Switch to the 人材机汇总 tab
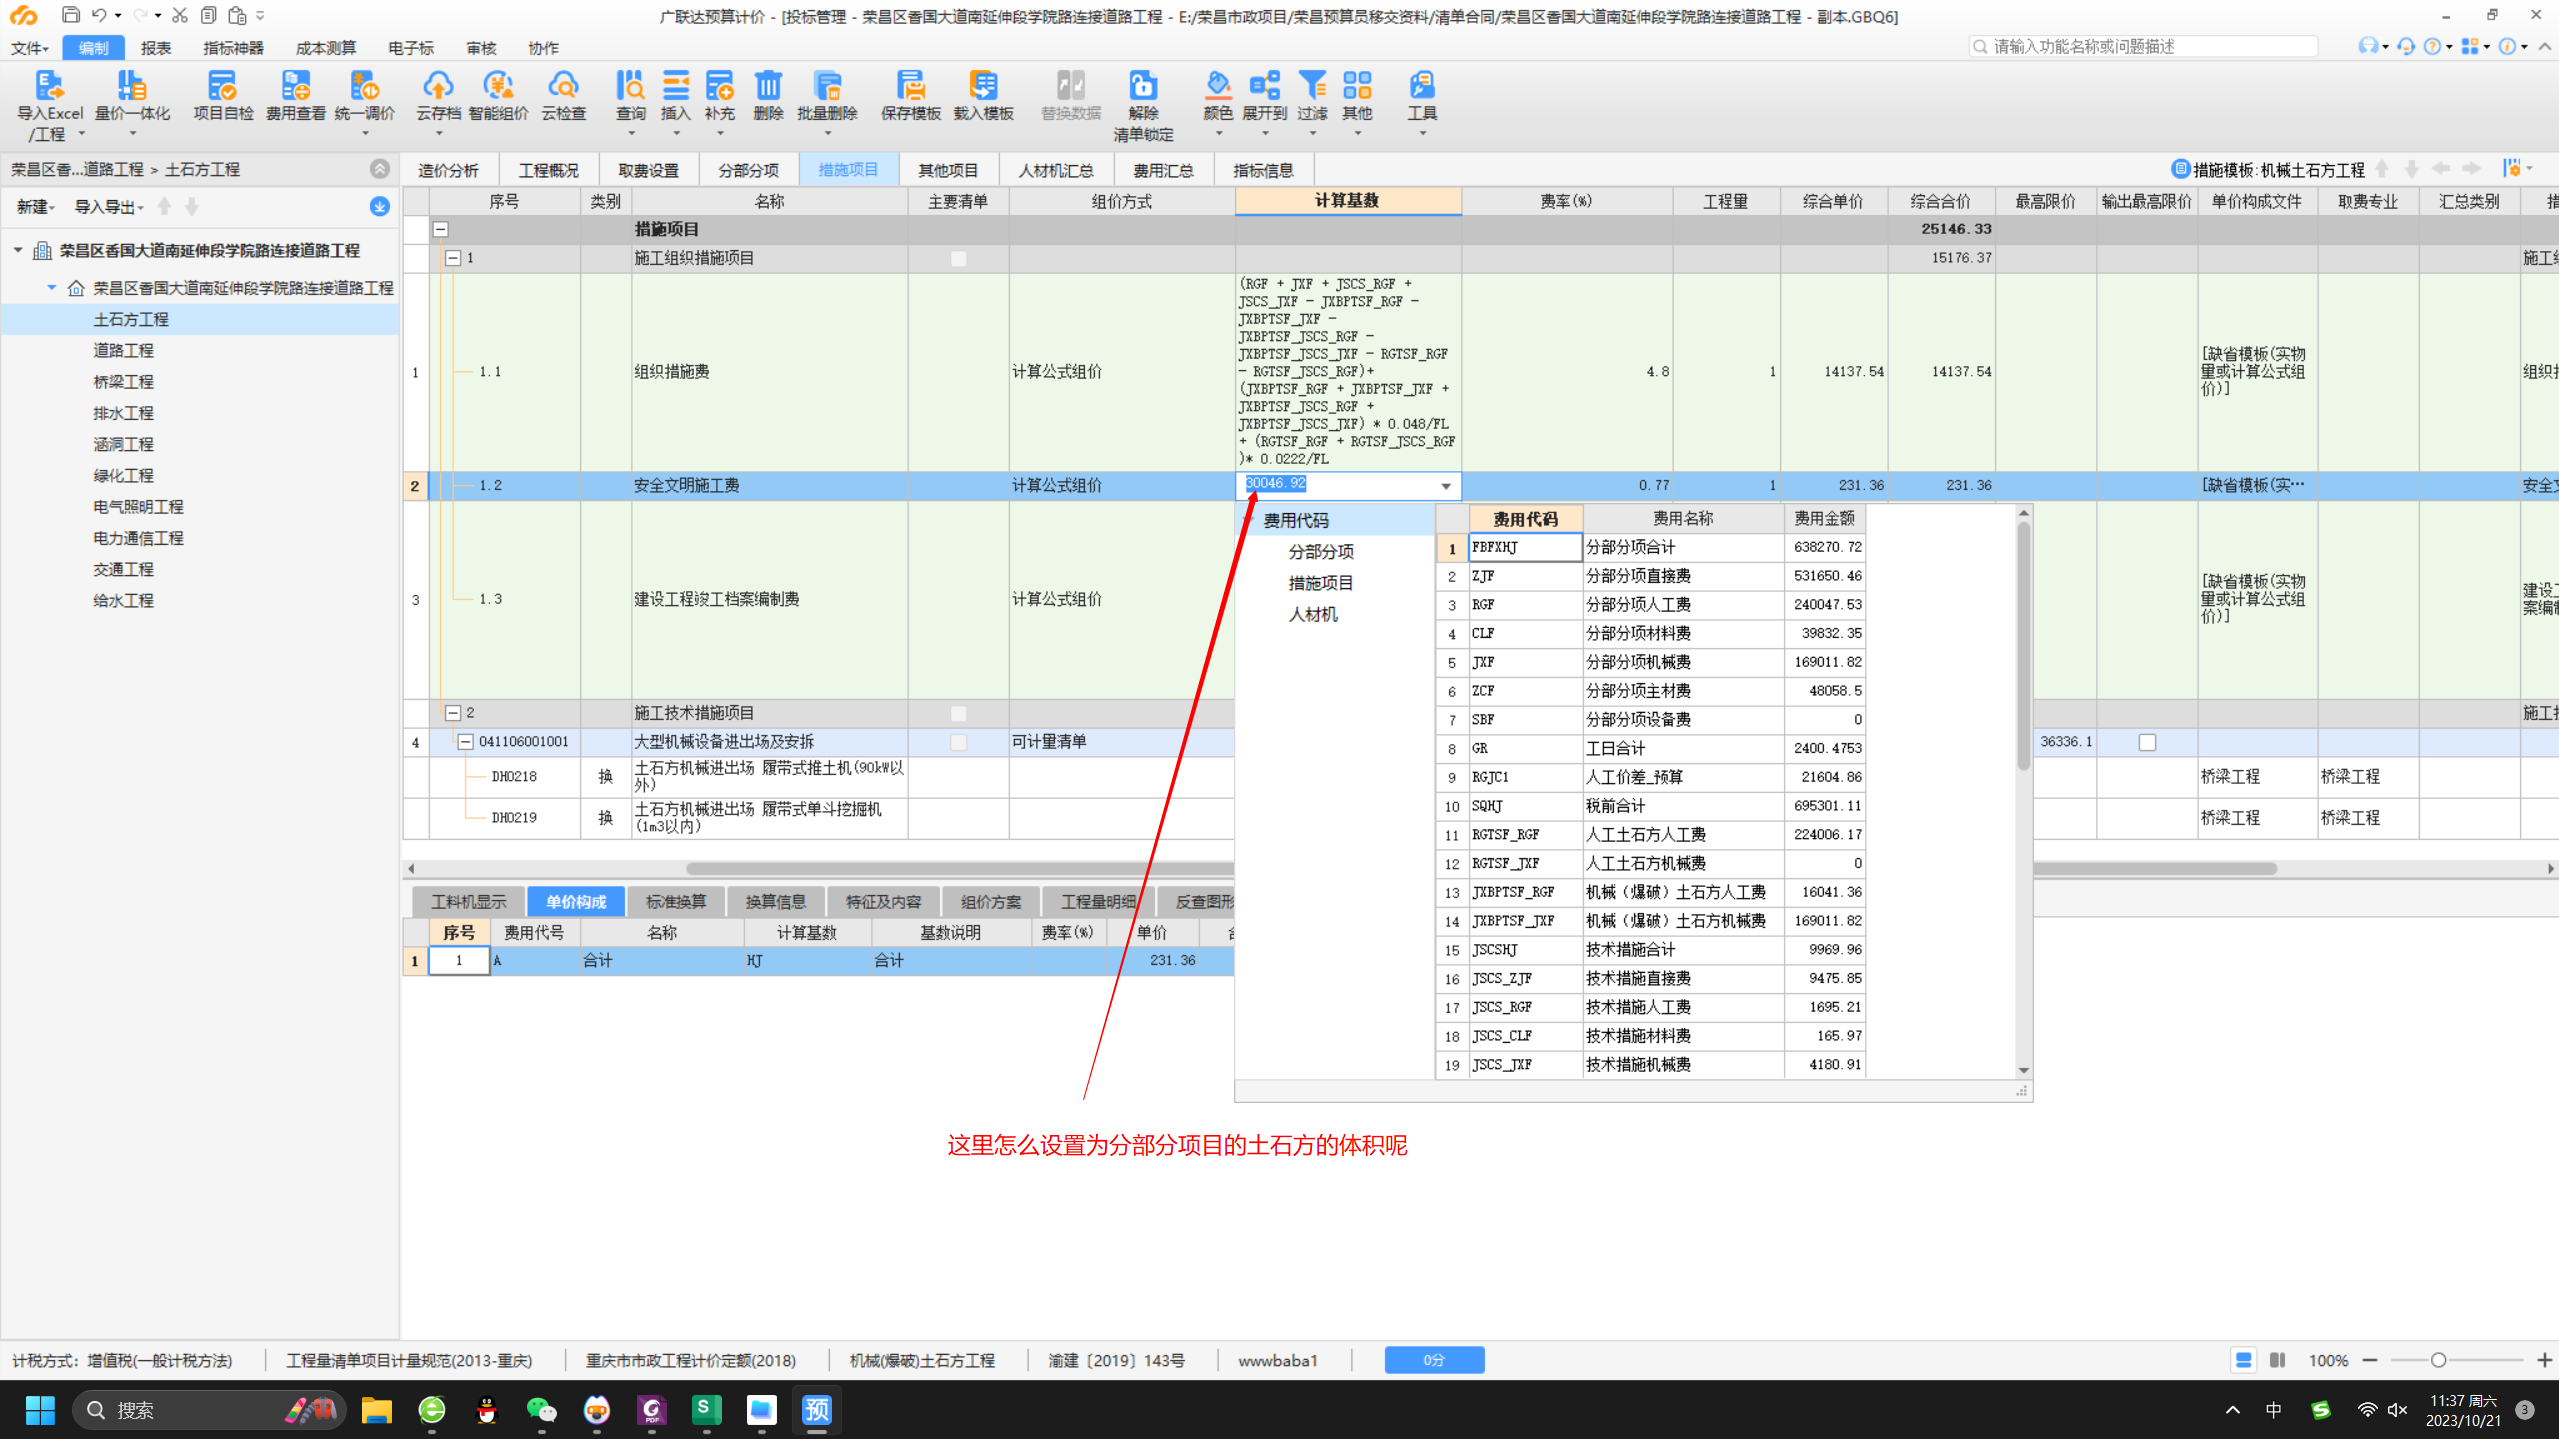The height and width of the screenshot is (1439, 2559). [x=1056, y=170]
